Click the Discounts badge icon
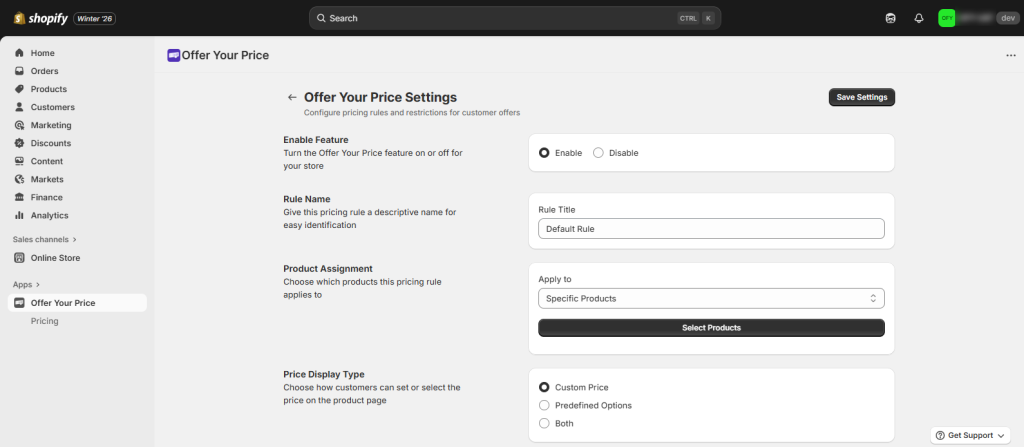1024x447 pixels. [x=20, y=143]
